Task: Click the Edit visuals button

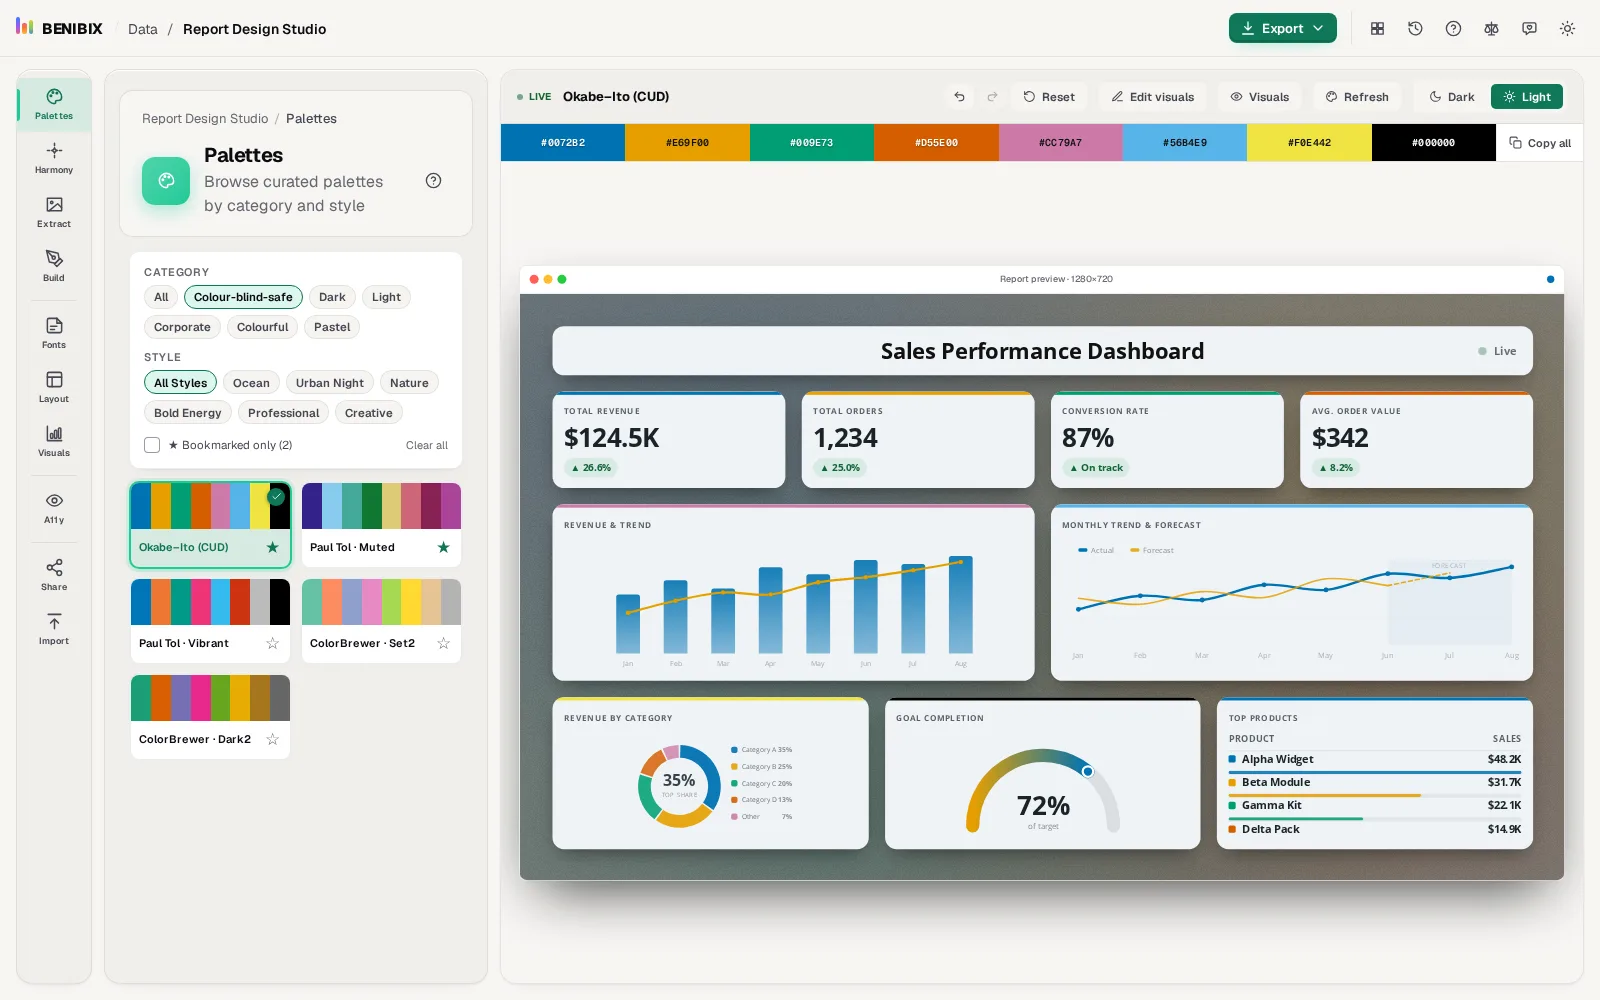Action: 1152,97
